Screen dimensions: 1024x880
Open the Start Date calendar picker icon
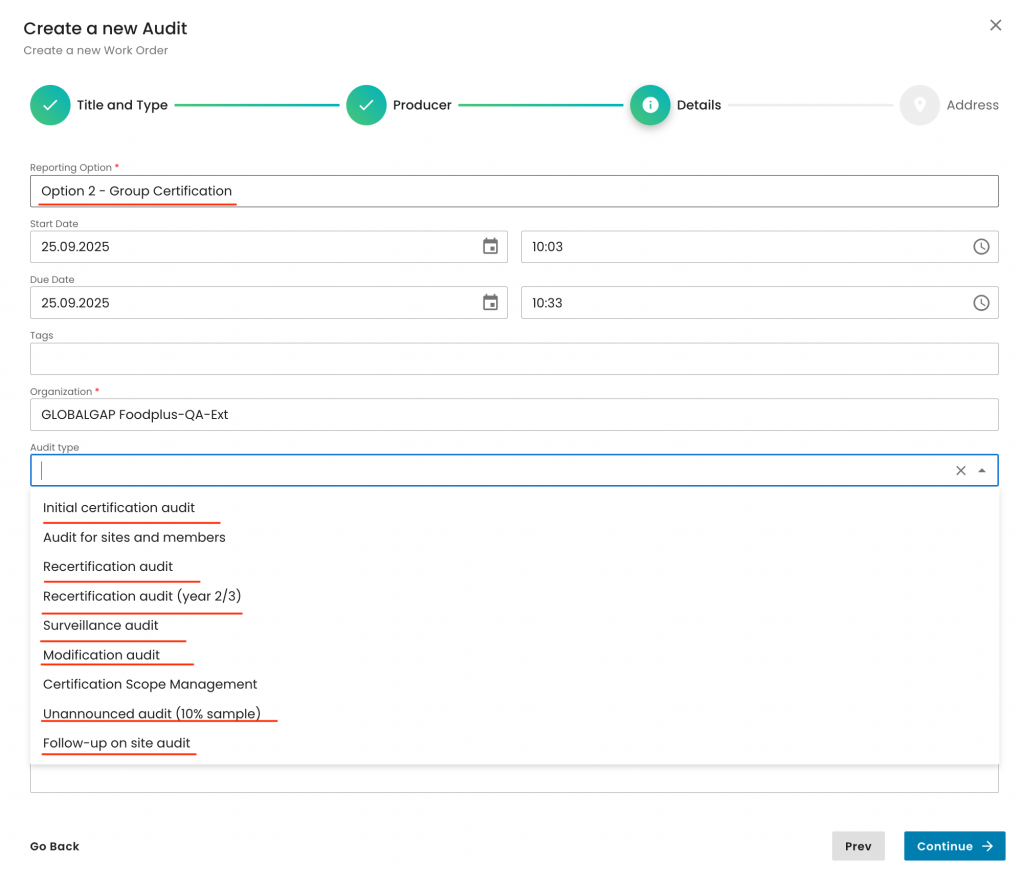coord(490,247)
